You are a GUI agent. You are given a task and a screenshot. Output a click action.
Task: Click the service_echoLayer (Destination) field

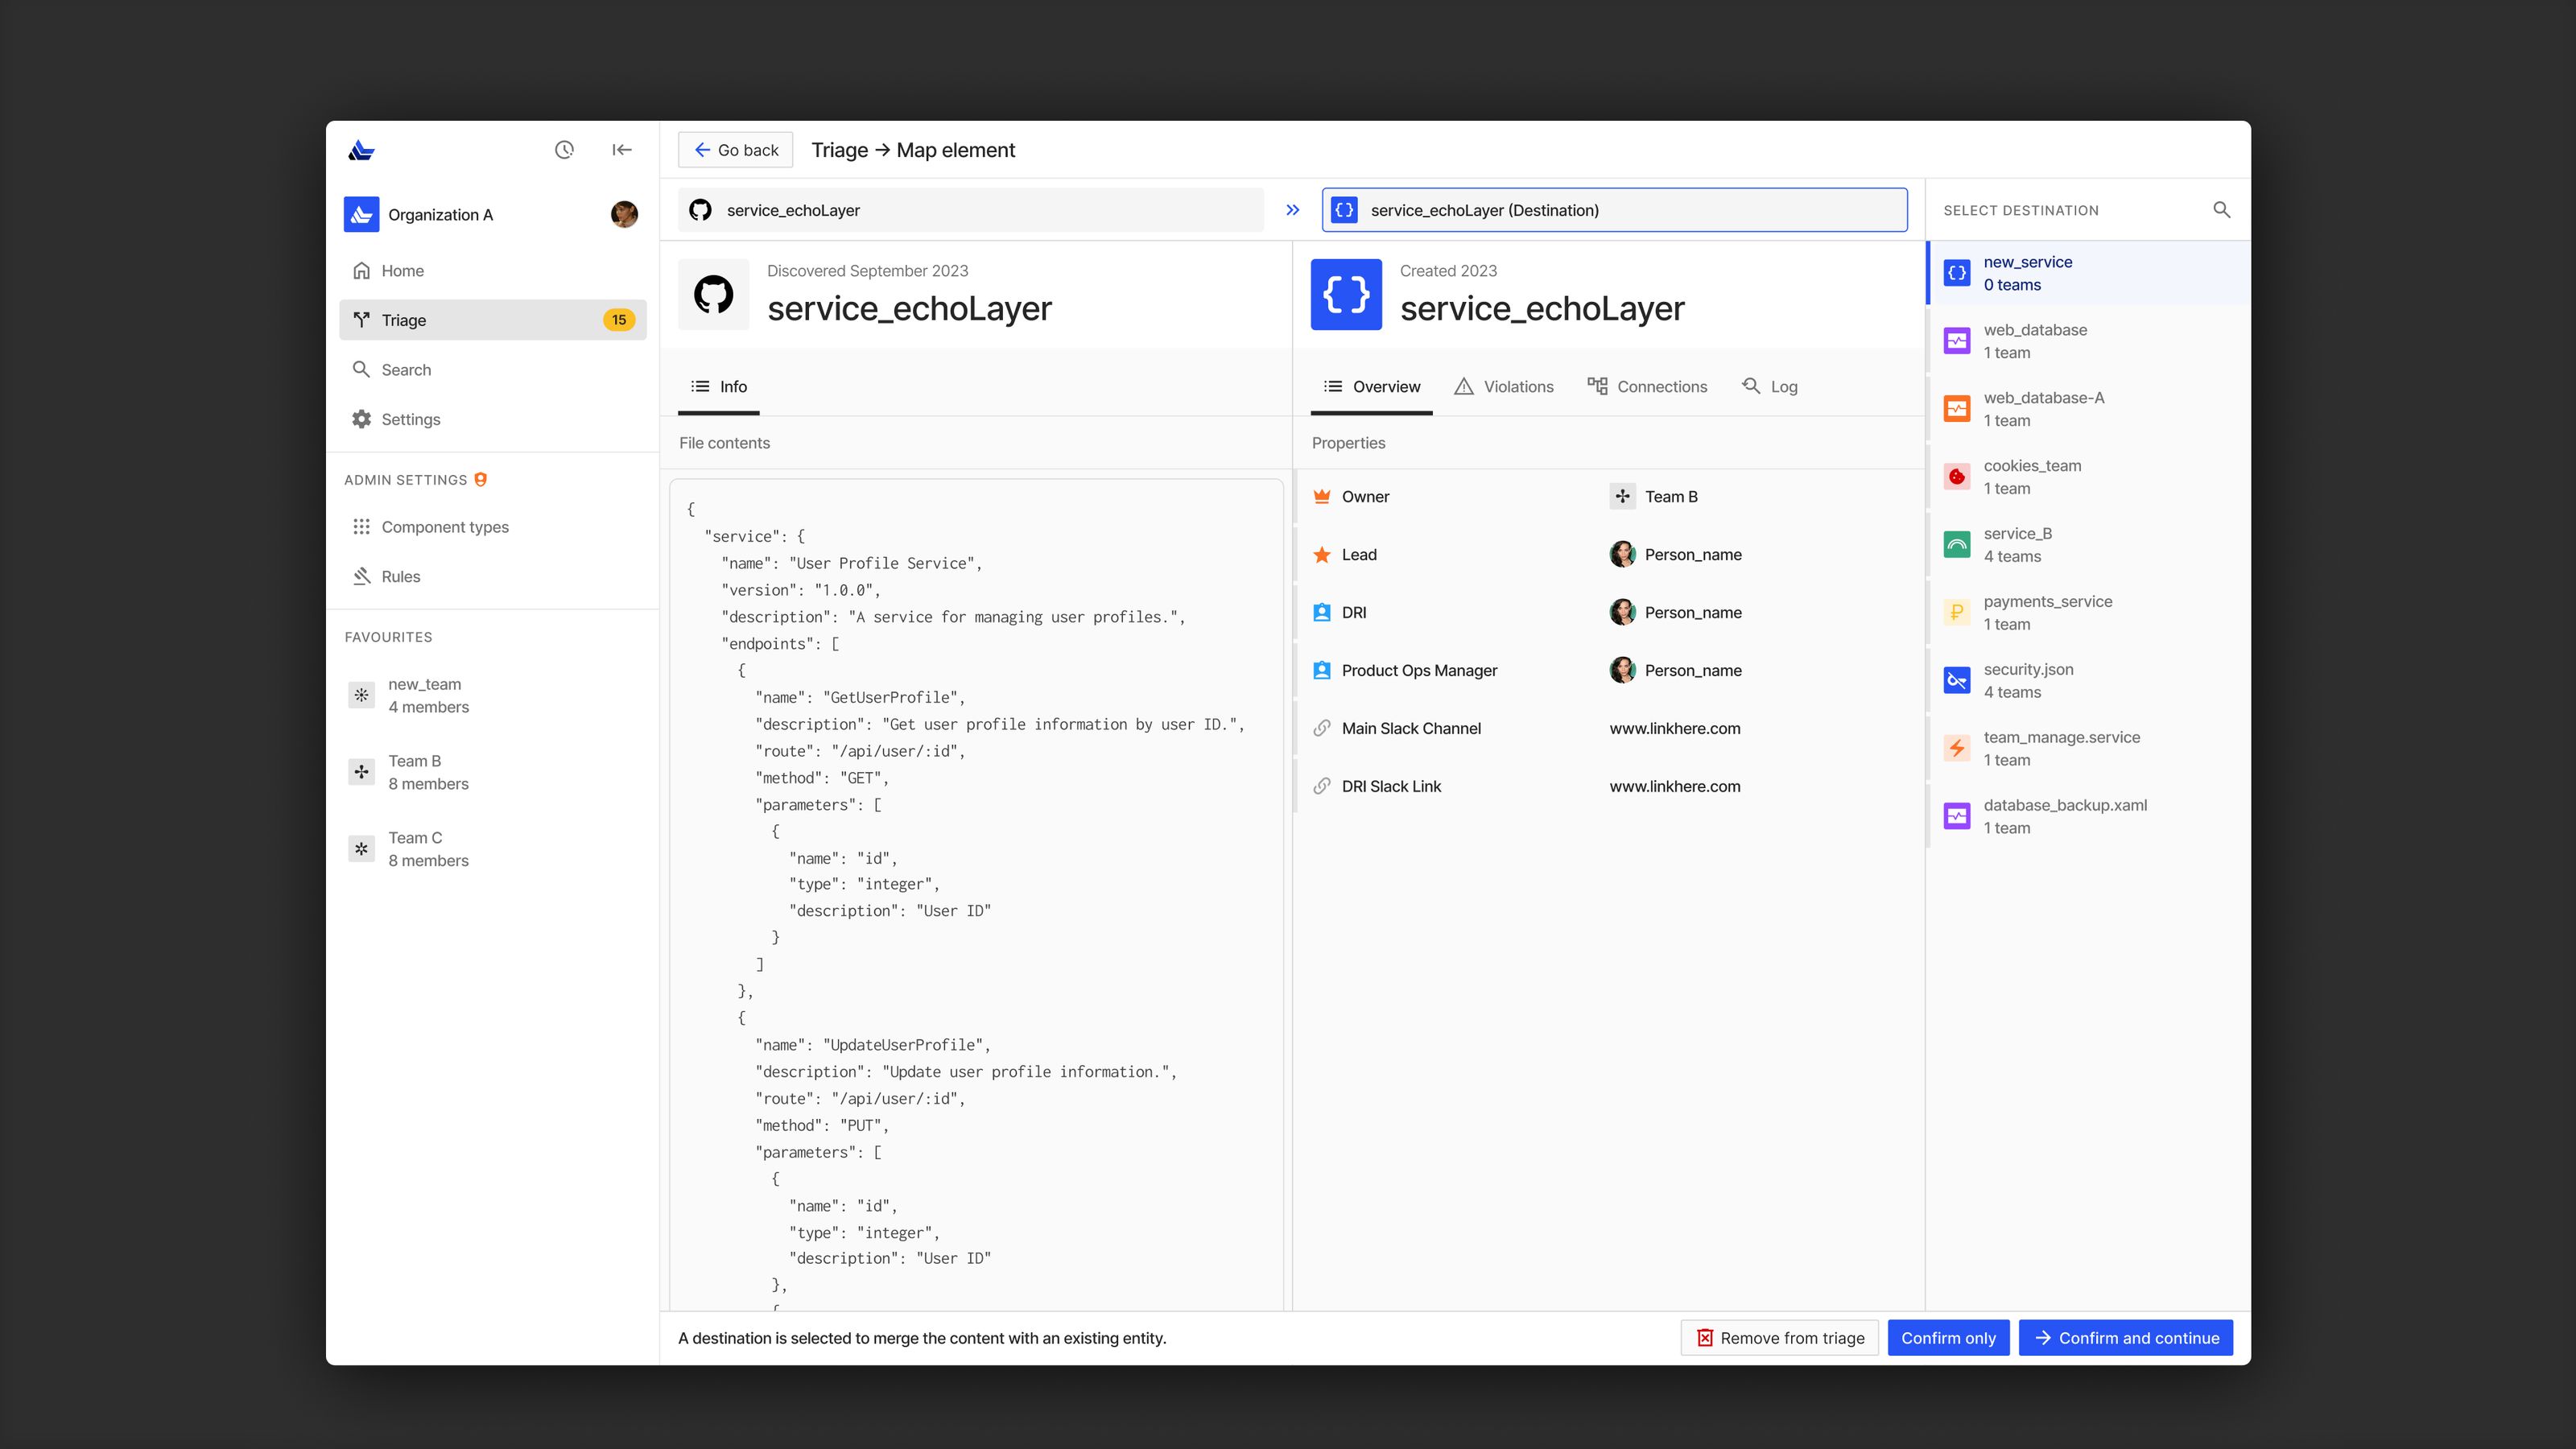(x=1613, y=210)
